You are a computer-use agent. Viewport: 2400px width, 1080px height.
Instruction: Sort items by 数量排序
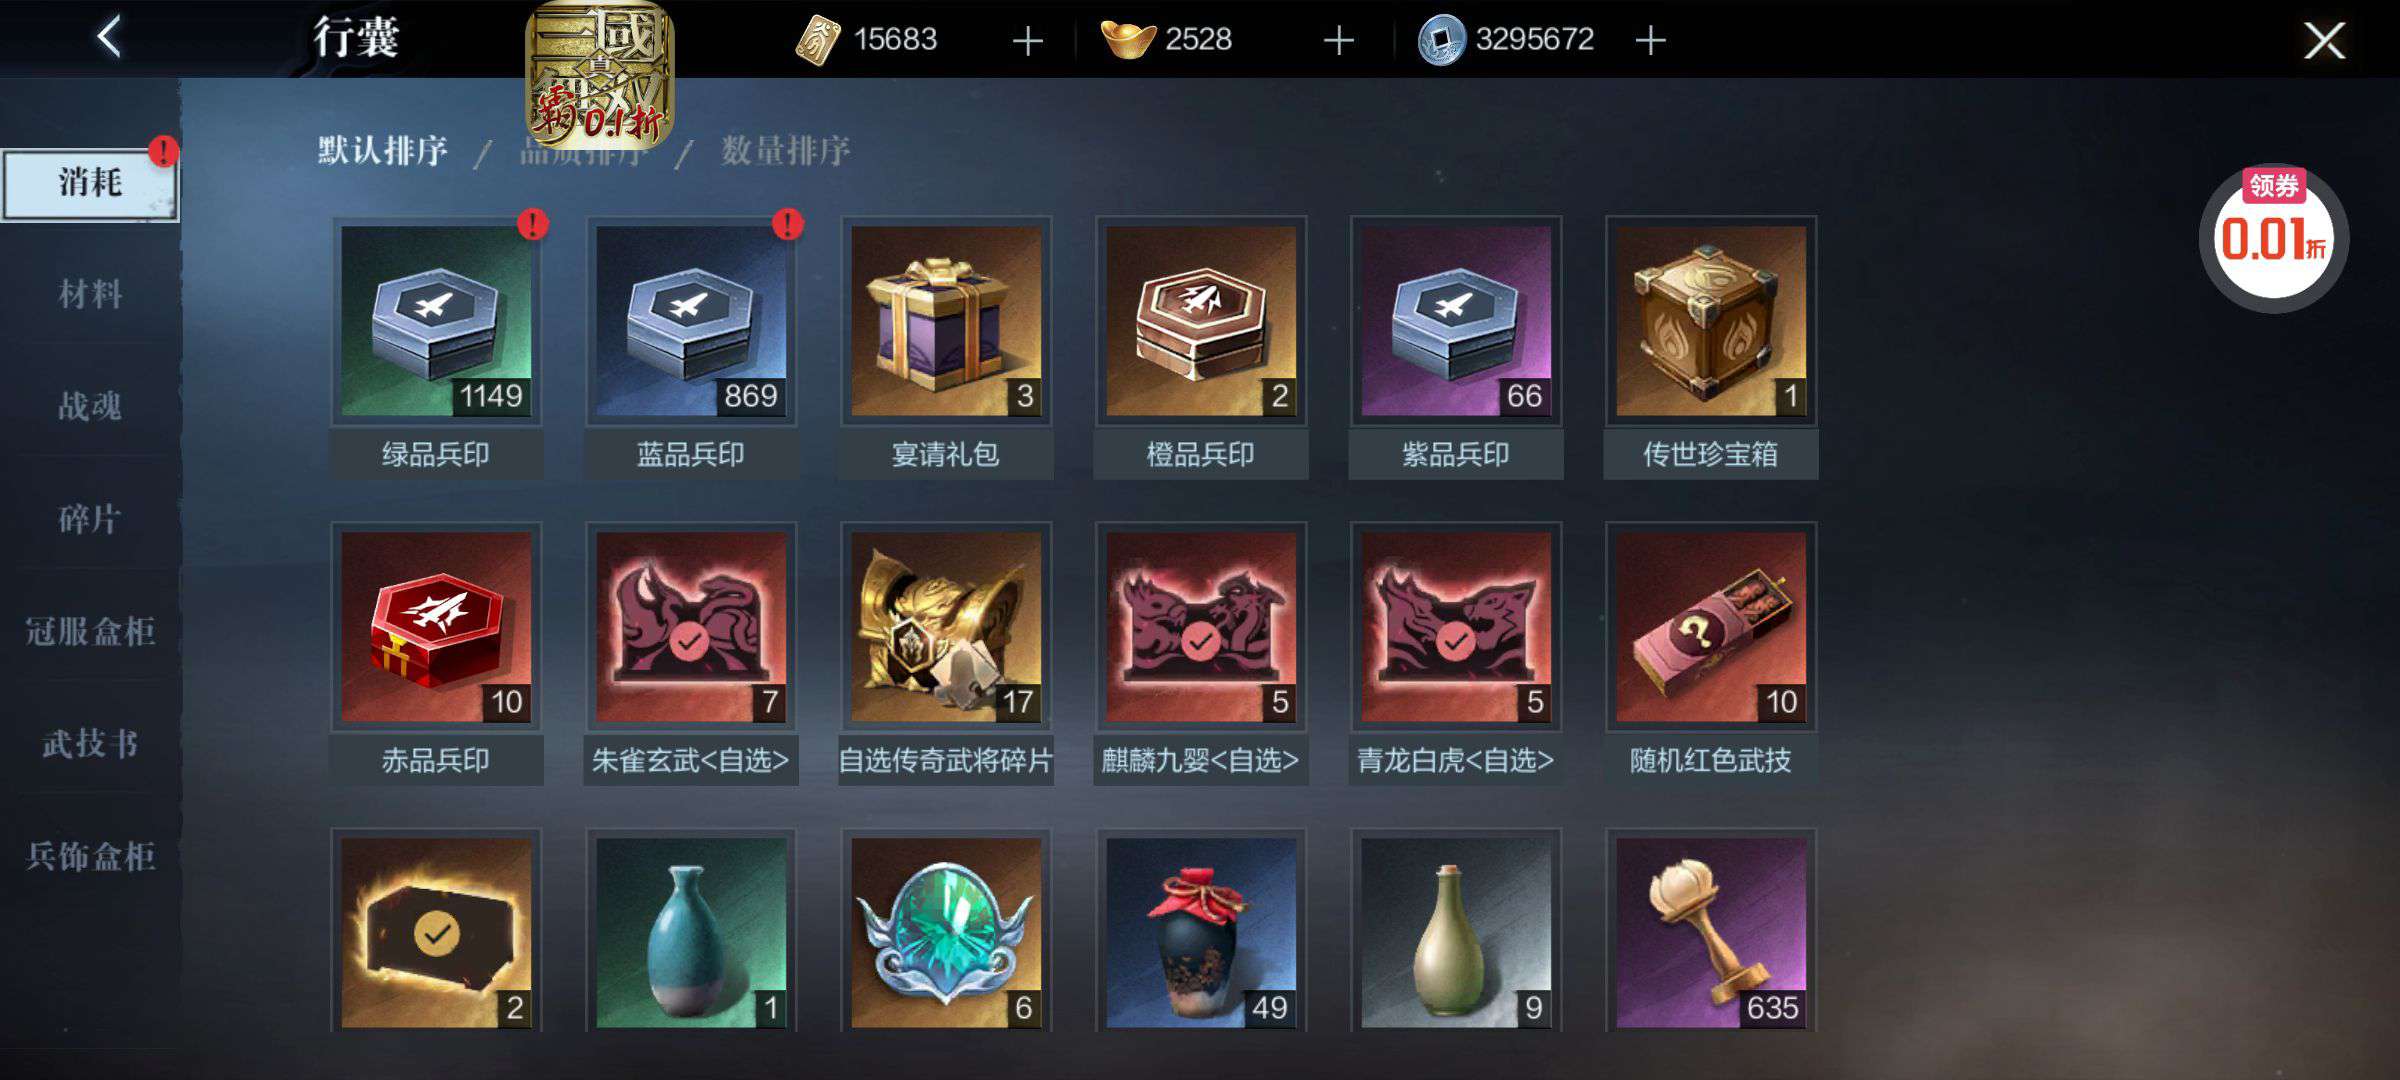[x=786, y=151]
